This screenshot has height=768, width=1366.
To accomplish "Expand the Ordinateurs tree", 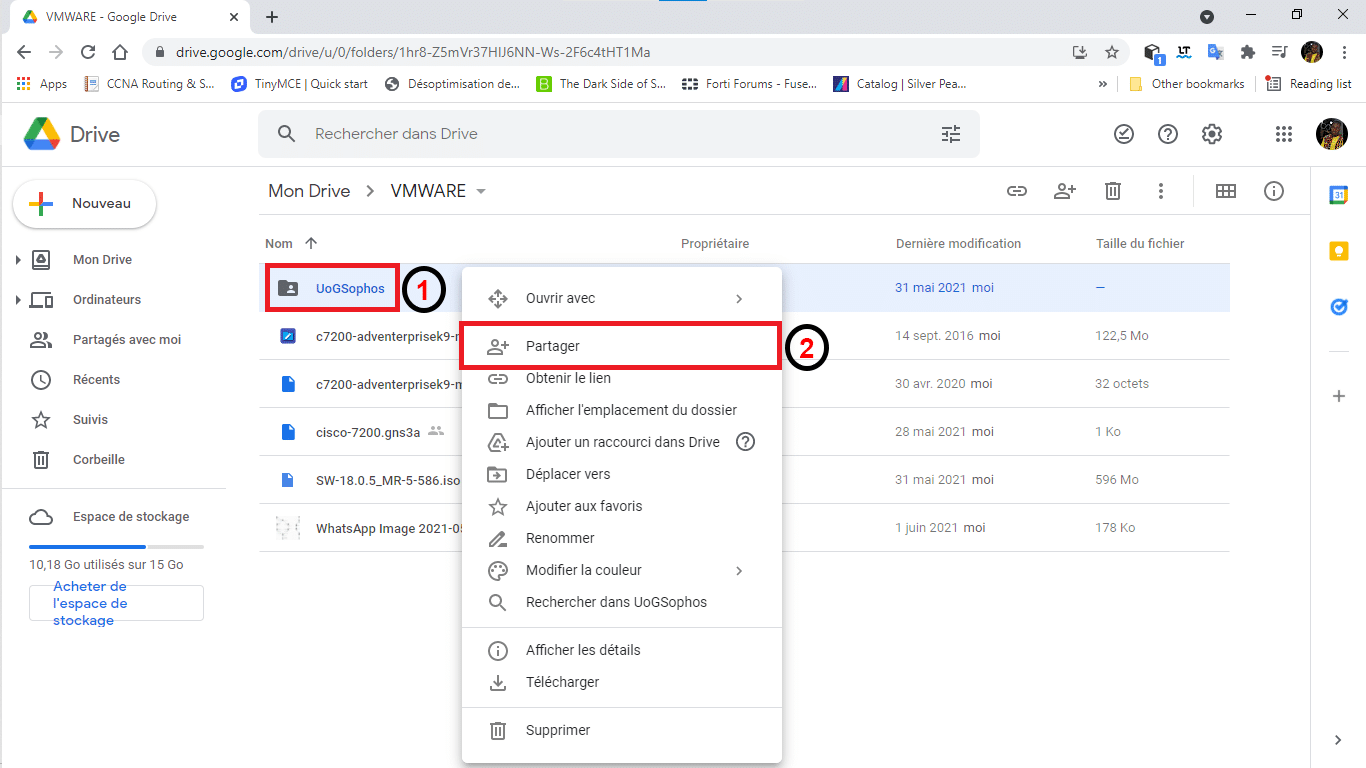I will 18,300.
